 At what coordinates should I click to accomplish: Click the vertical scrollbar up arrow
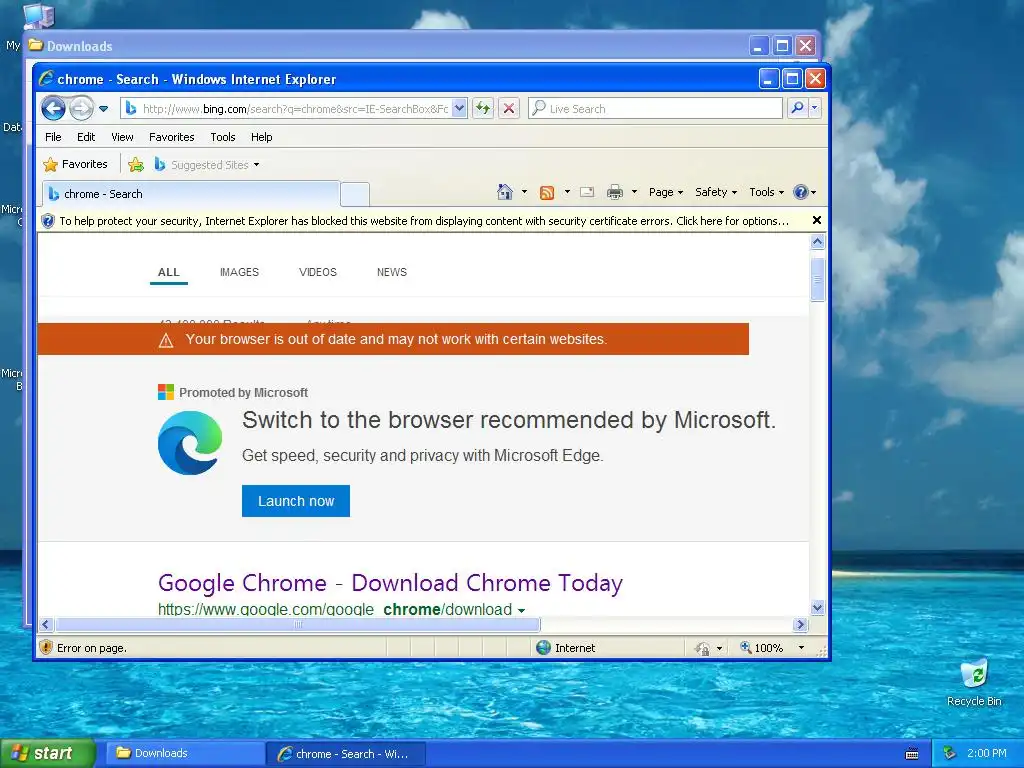[x=817, y=242]
